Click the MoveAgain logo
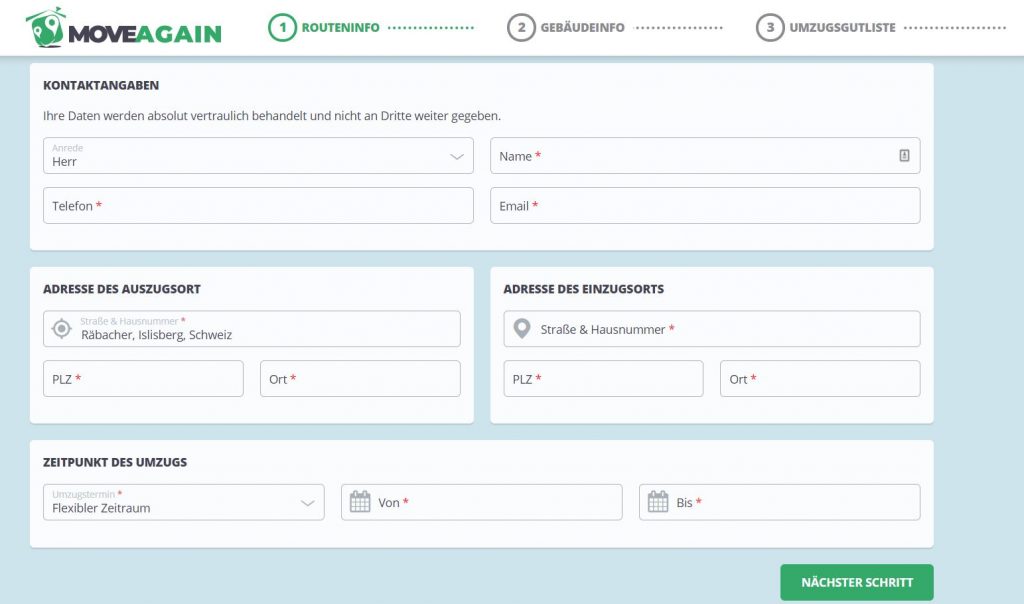Image resolution: width=1024 pixels, height=604 pixels. pos(123,27)
